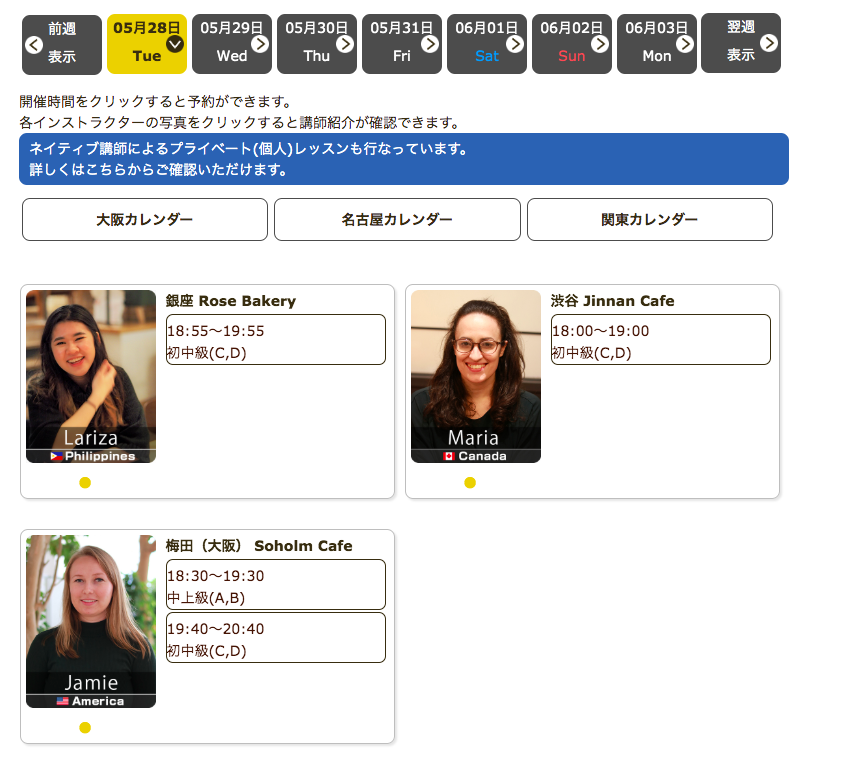Click the previous week arrow icon

click(33, 45)
